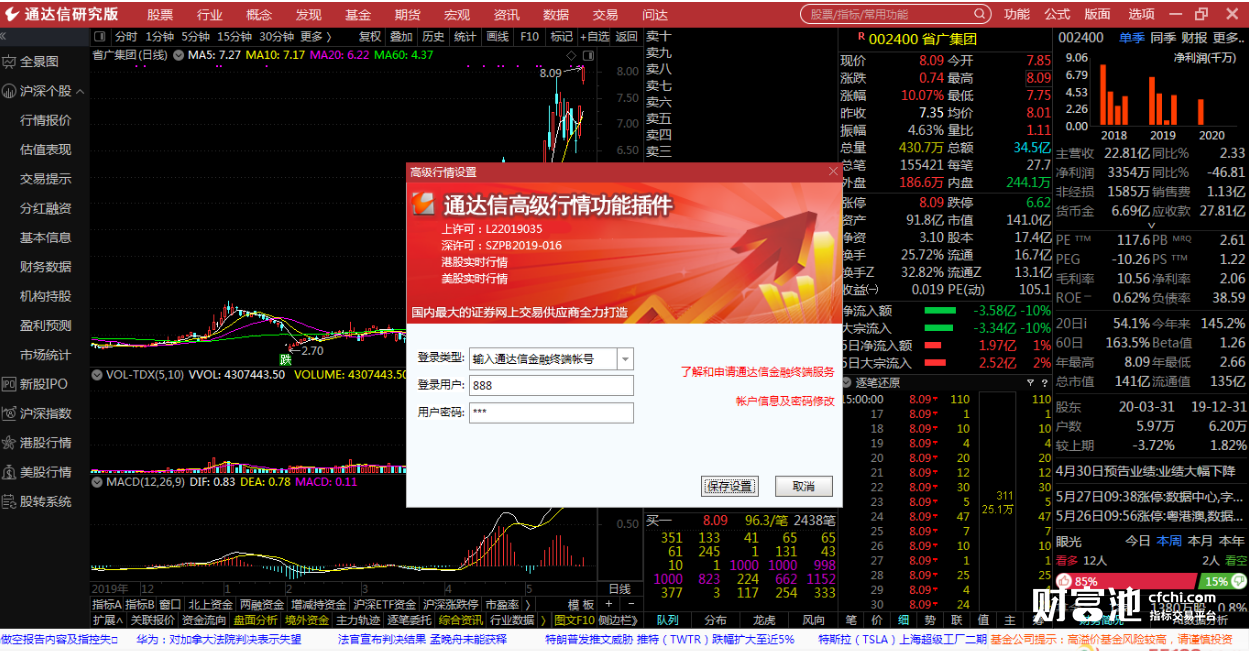The image size is (1249, 651).
Task: Open link 帐户信息及密码修改
Action: tap(785, 401)
